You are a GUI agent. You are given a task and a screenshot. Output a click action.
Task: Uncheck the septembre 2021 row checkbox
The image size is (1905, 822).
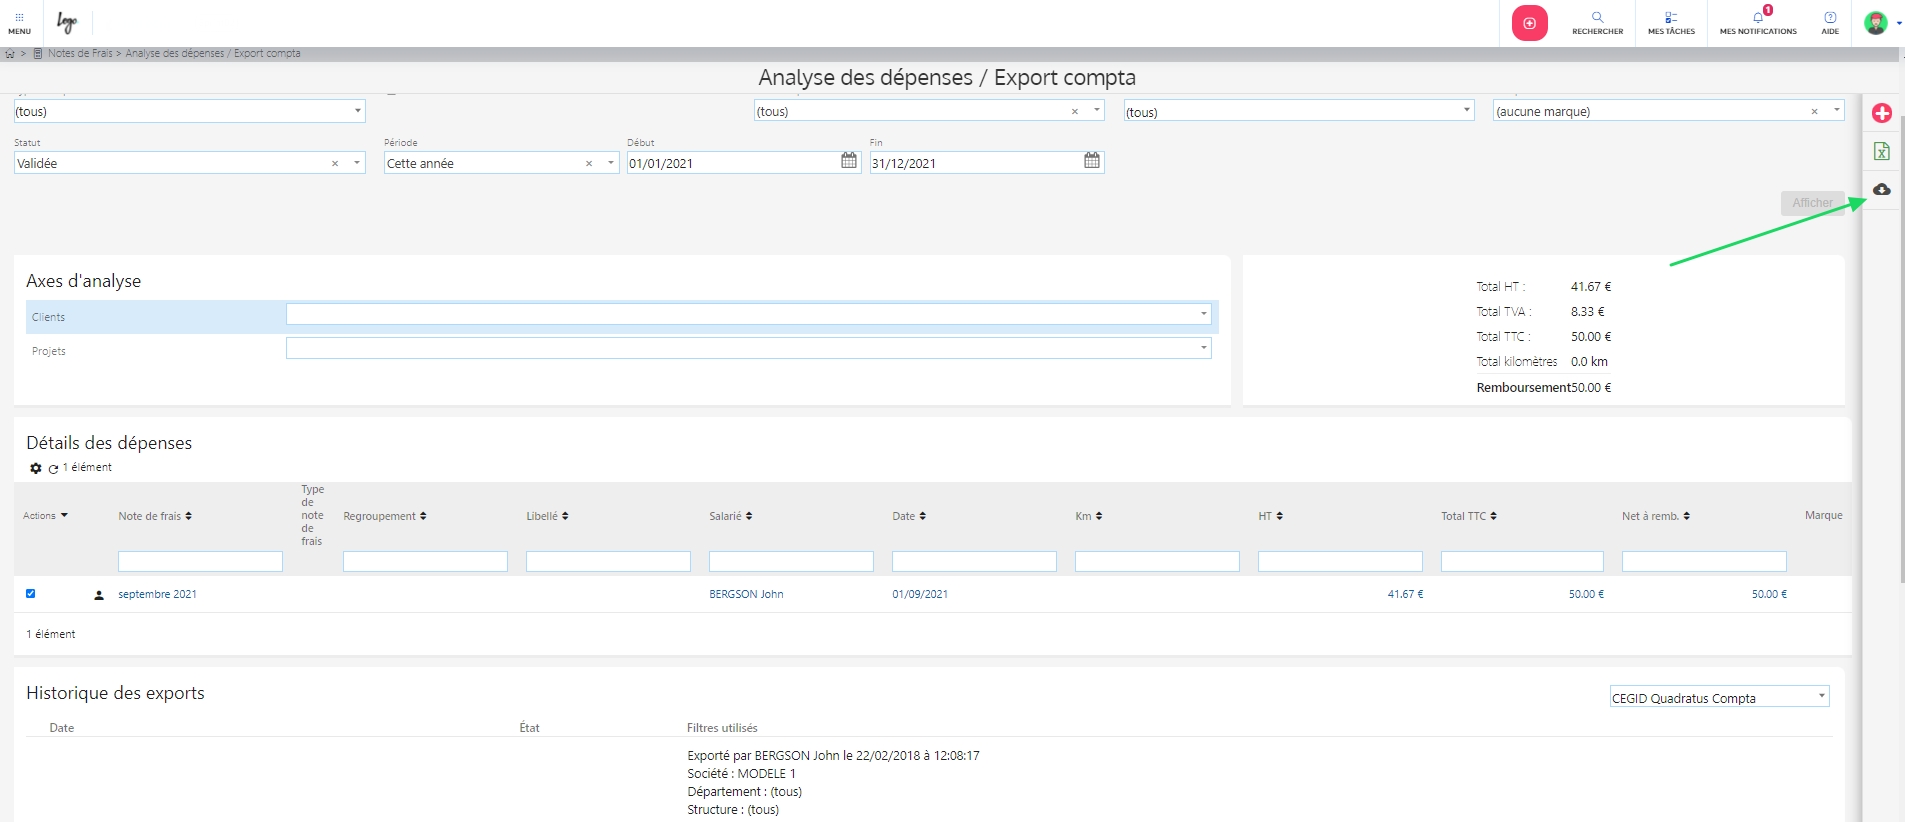(30, 593)
